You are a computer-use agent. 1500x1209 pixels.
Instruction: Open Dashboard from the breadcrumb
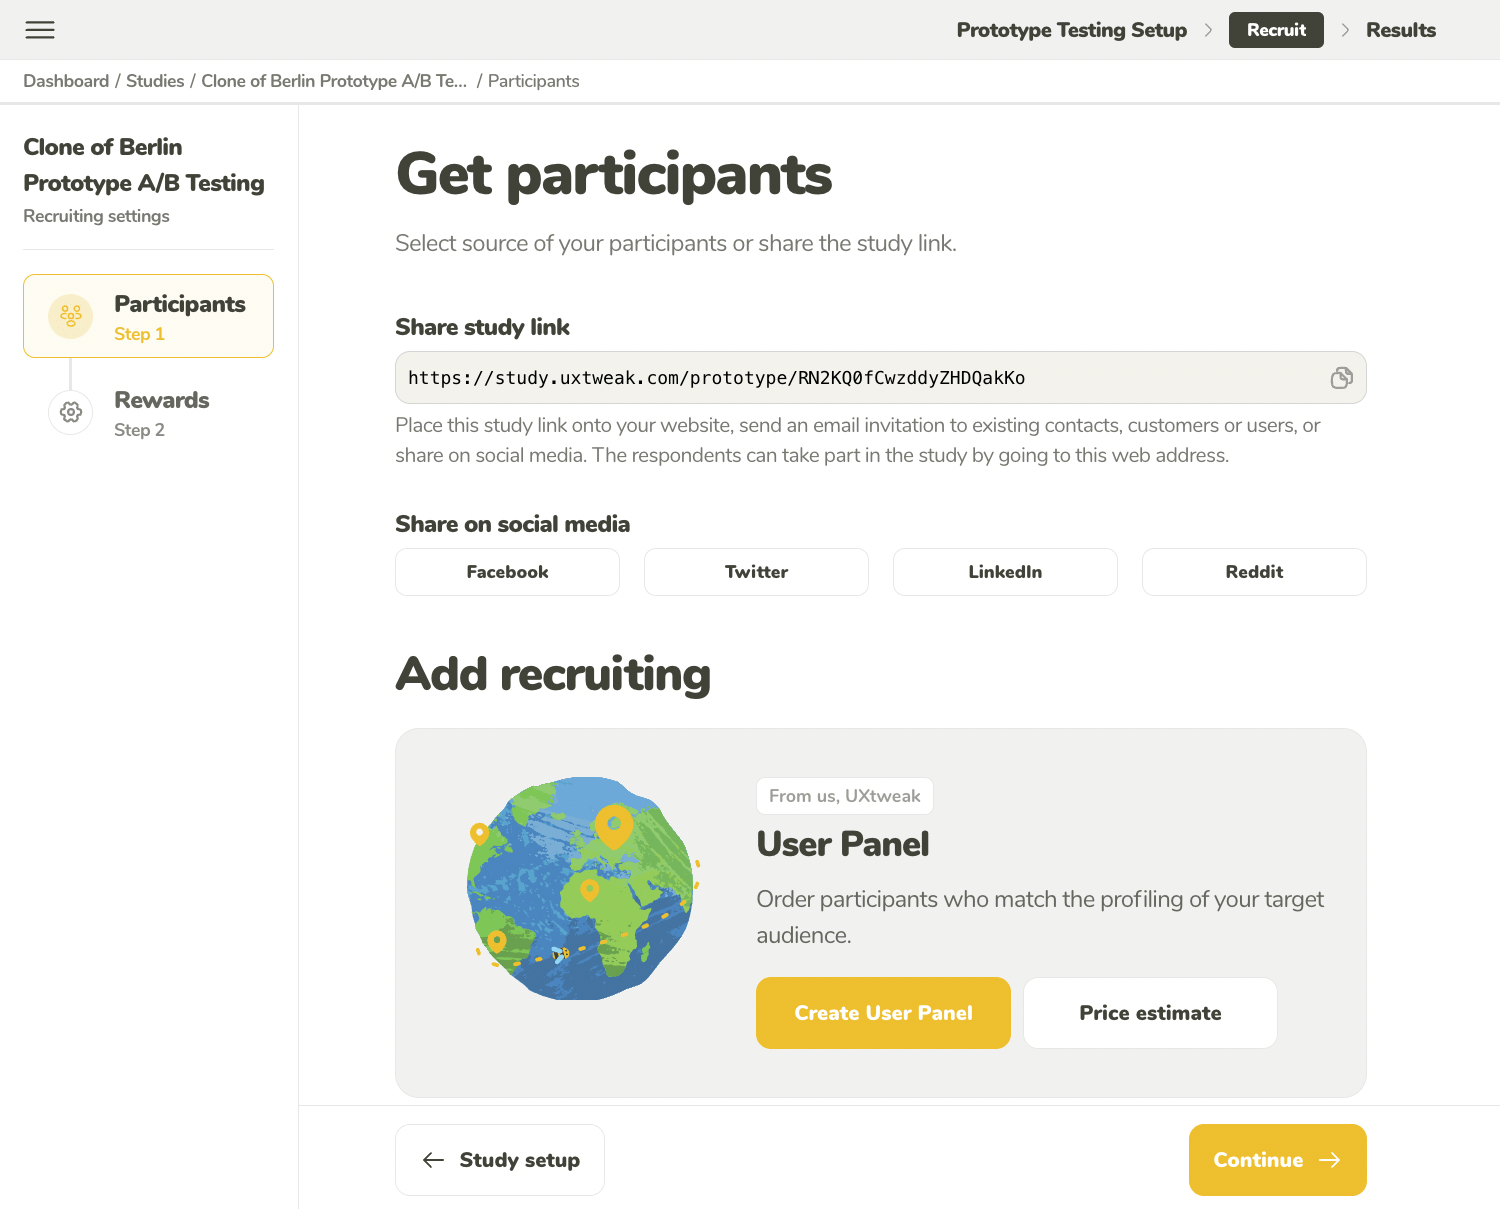tap(66, 81)
